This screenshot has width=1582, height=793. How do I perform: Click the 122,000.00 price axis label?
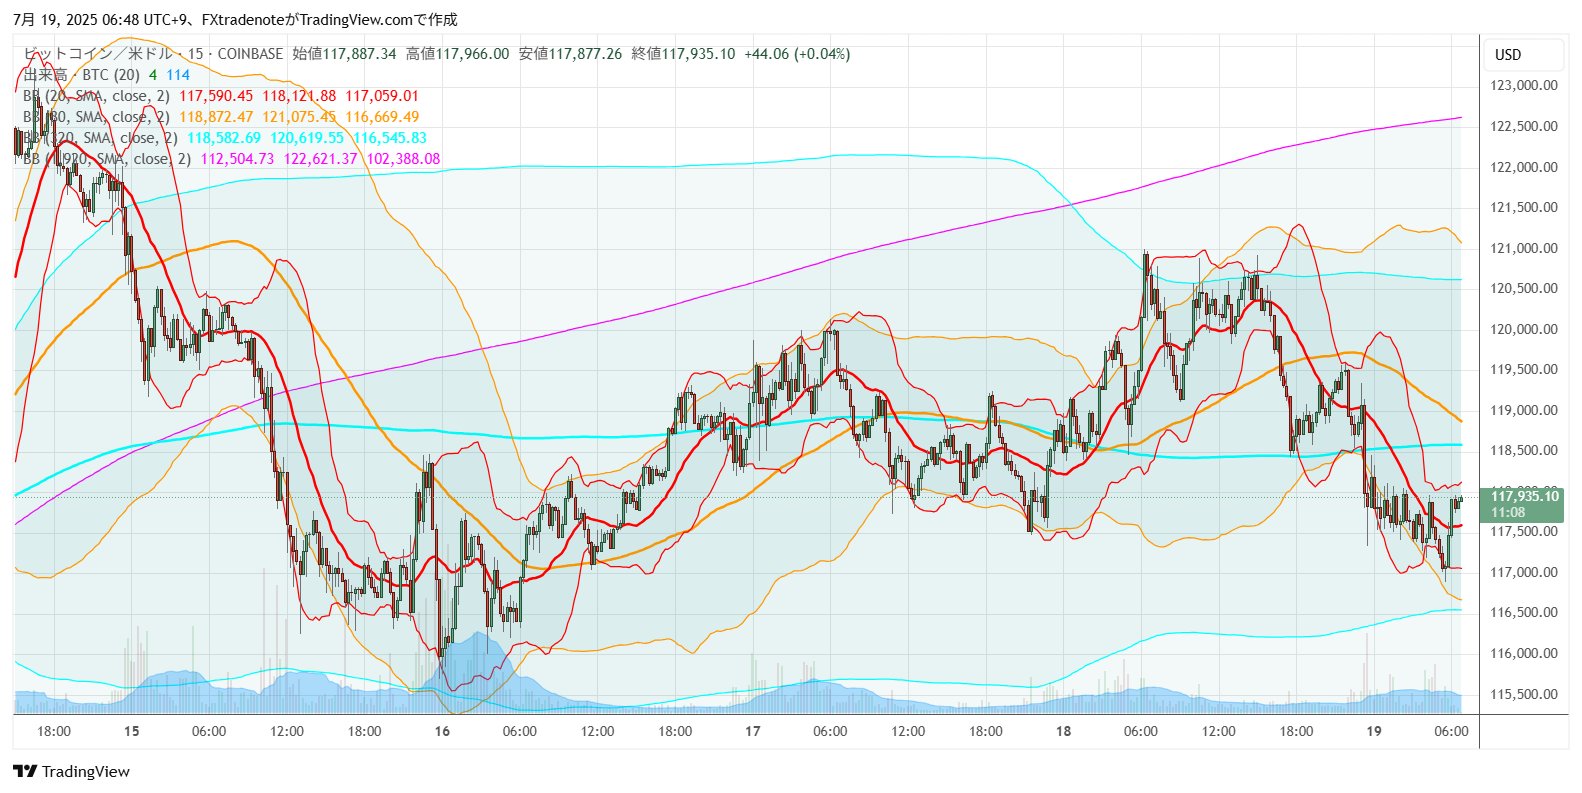point(1524,167)
